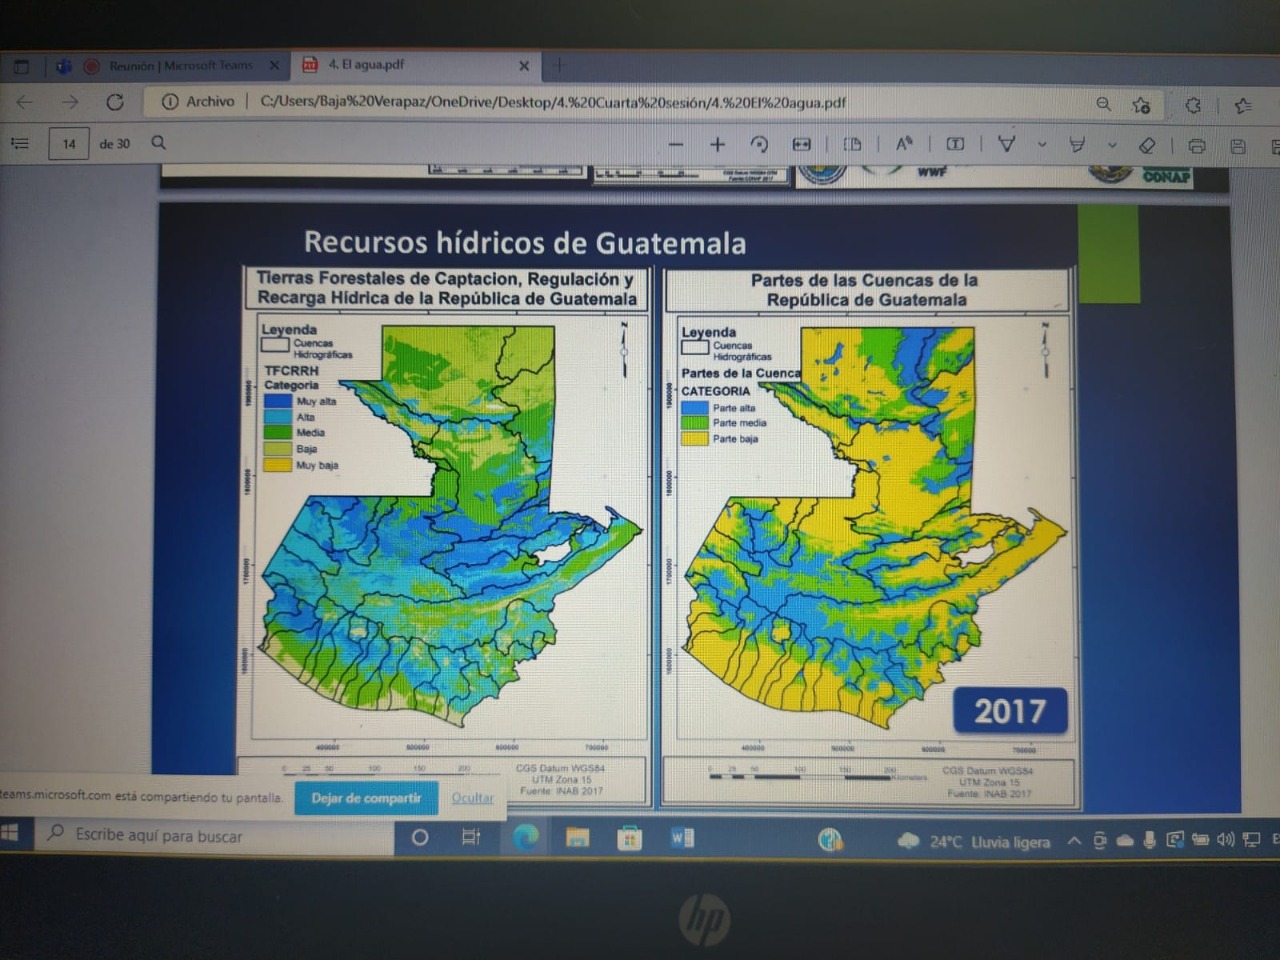Toggle the Highlight marker tool
This screenshot has height=960, width=1280.
click(1077, 145)
